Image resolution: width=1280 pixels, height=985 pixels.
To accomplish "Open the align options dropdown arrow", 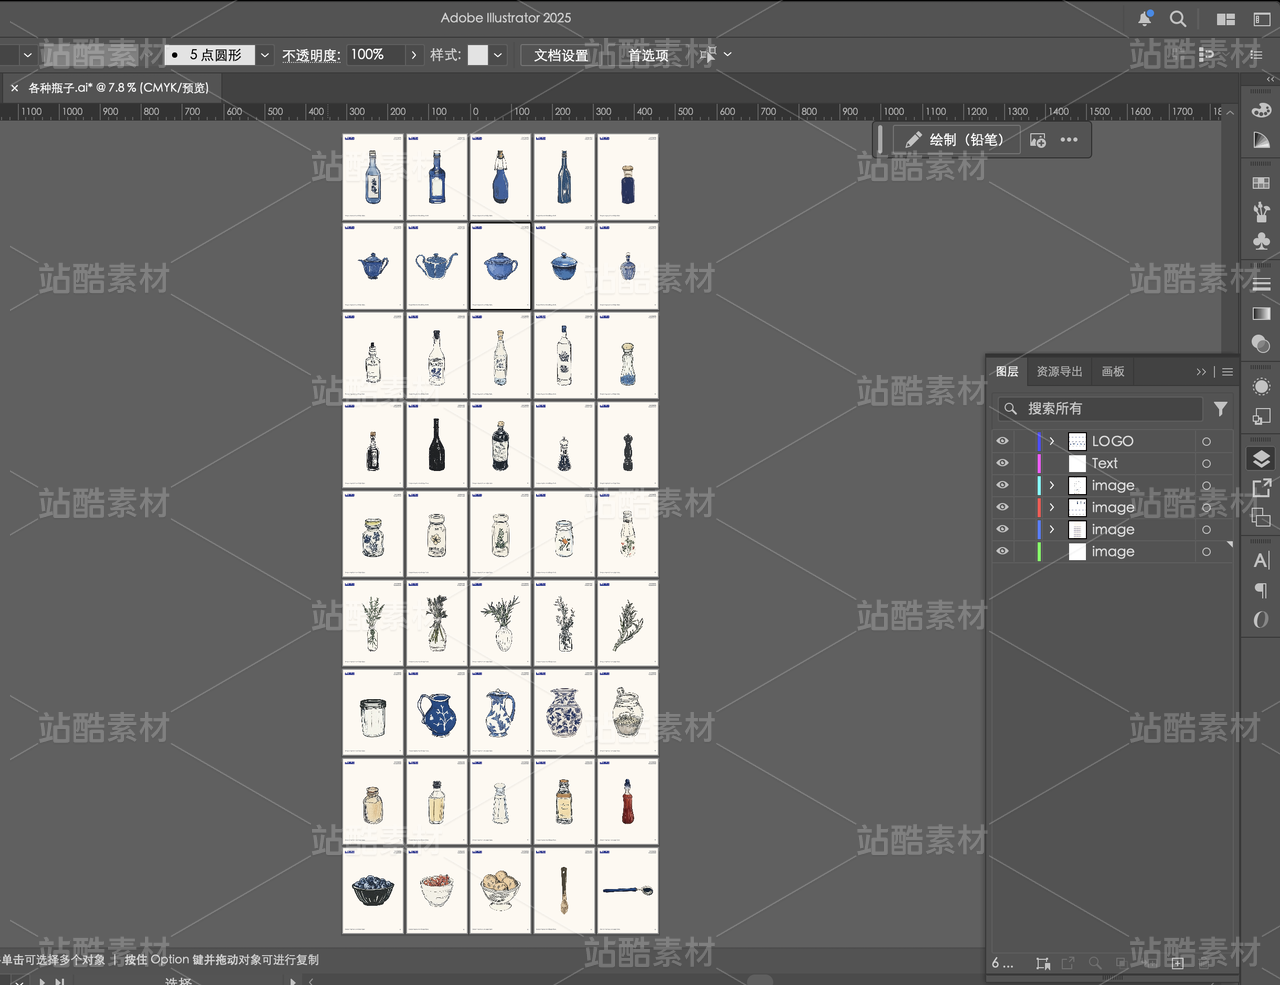I will pyautogui.click(x=727, y=55).
